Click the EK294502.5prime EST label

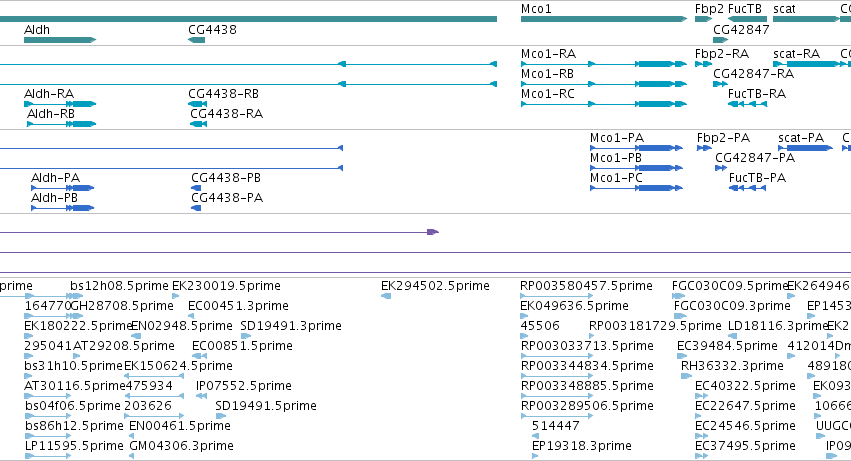click(435, 286)
